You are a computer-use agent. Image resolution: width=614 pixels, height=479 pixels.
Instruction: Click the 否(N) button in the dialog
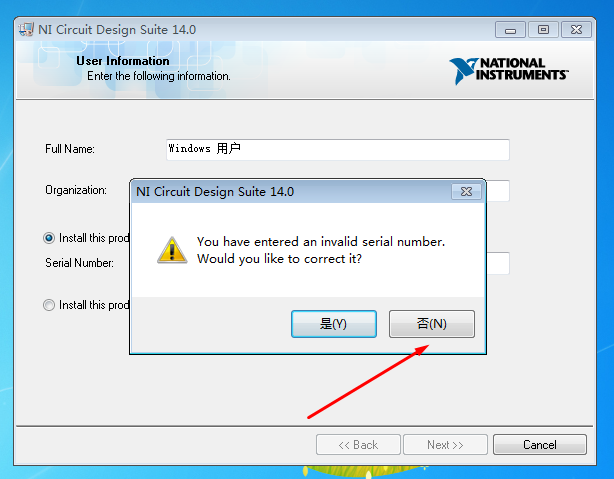point(432,324)
